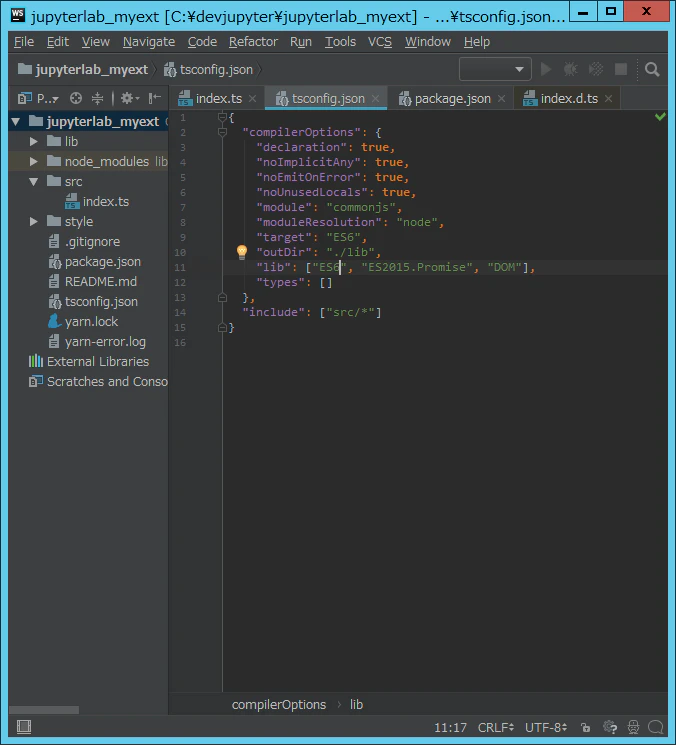Collapse the src folder arrow
Screen dimensions: 676x745
click(33, 181)
